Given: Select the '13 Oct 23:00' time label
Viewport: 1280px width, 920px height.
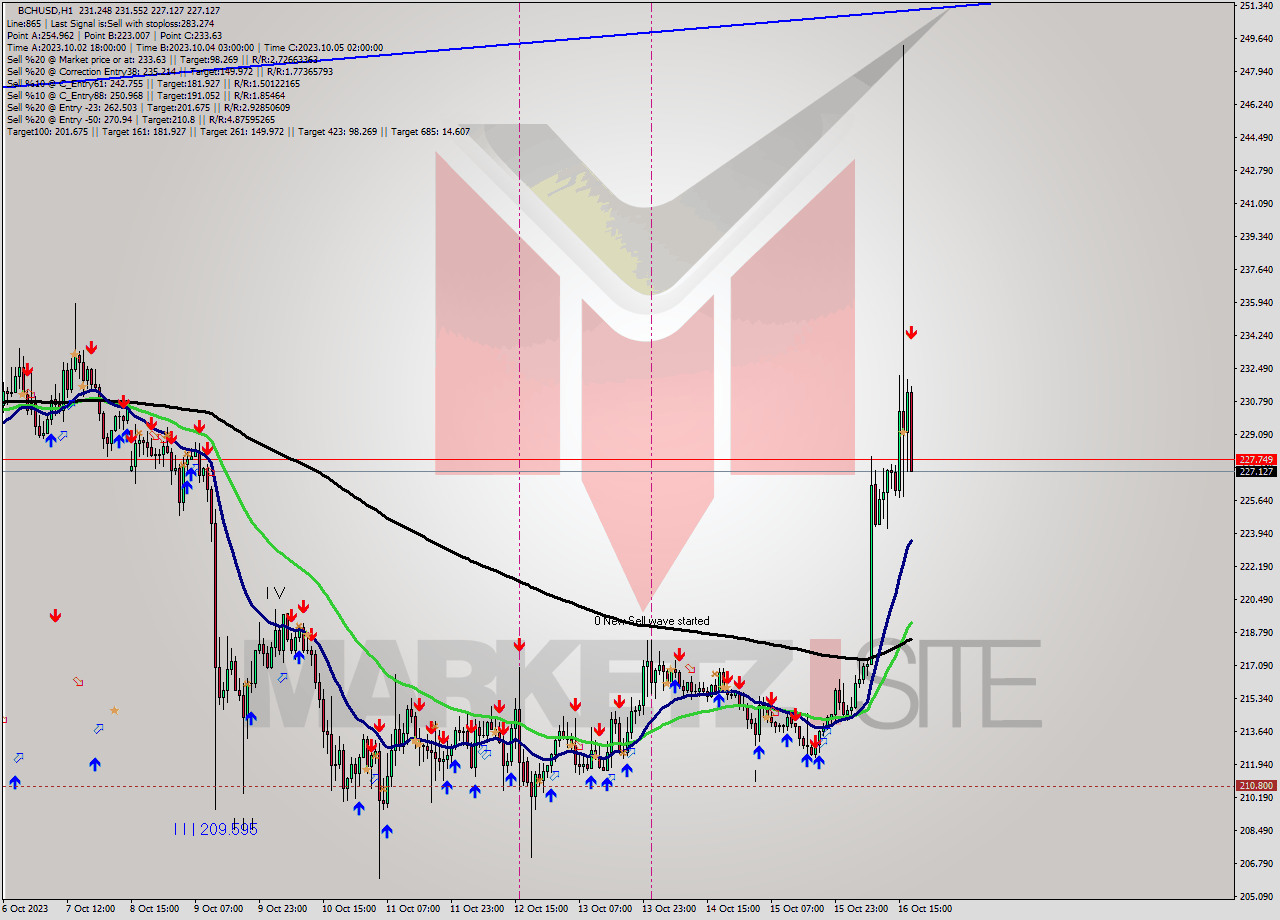Looking at the screenshot, I should [x=669, y=909].
